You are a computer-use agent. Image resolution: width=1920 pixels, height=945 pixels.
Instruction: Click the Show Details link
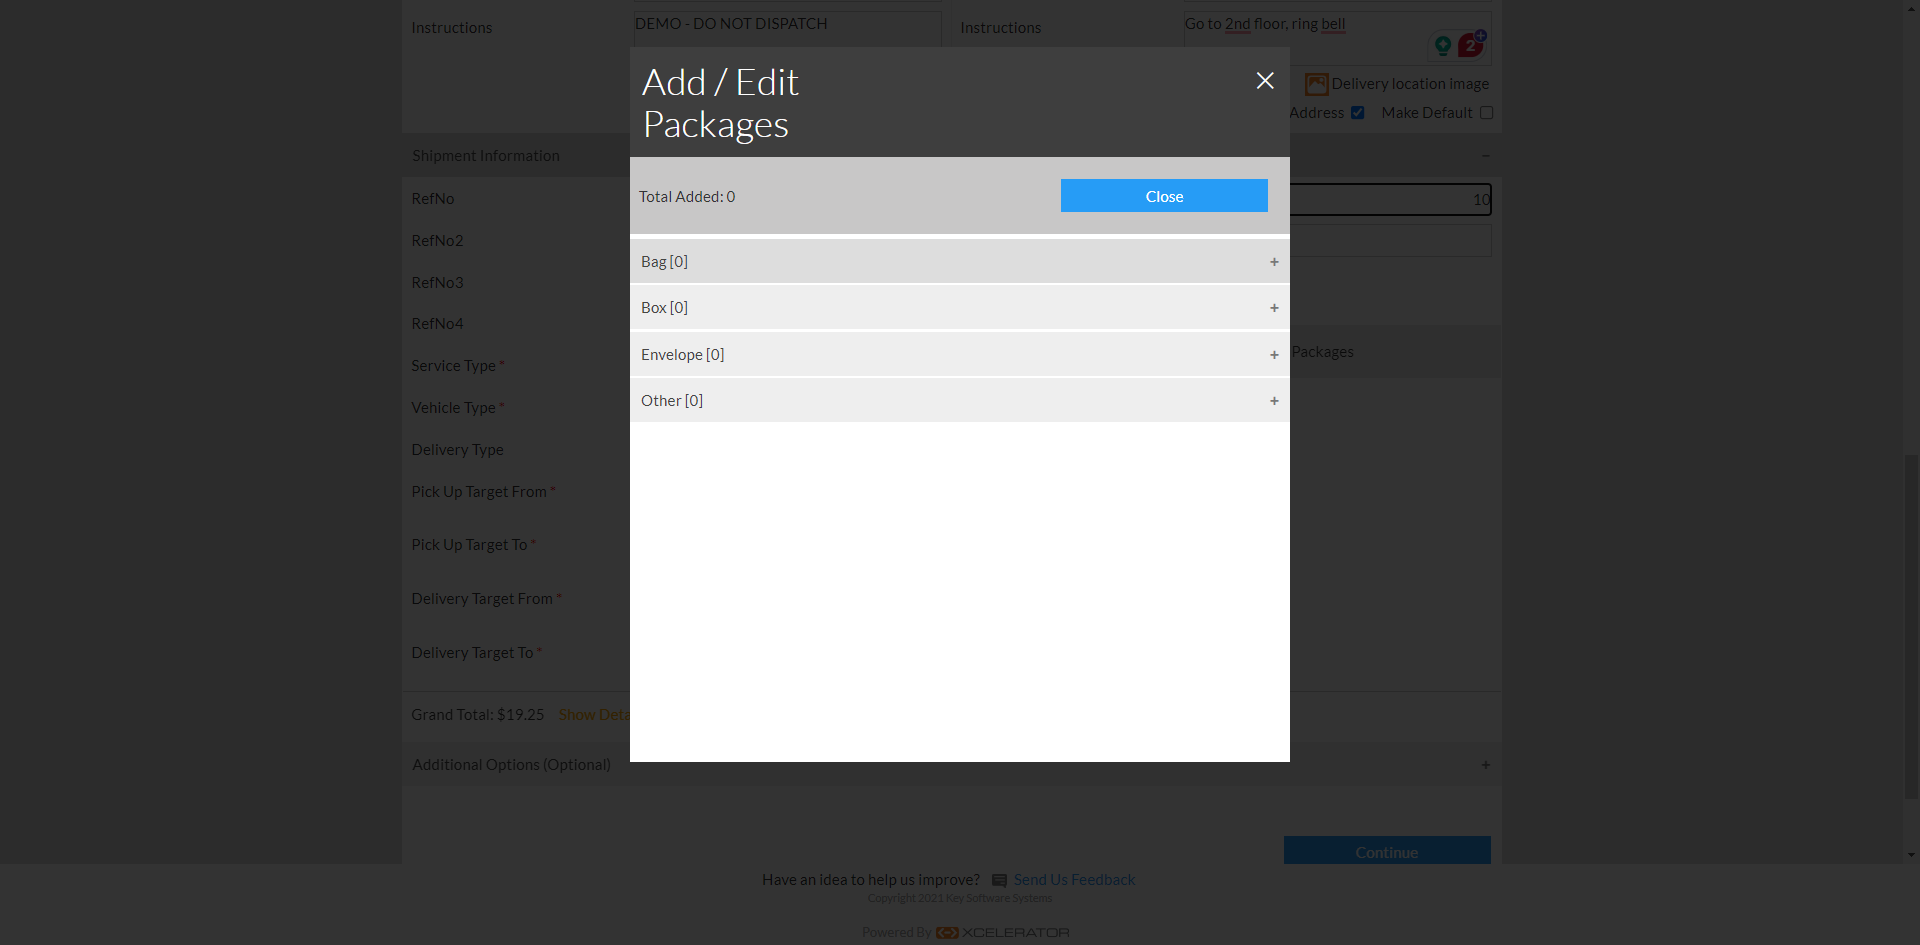click(594, 715)
